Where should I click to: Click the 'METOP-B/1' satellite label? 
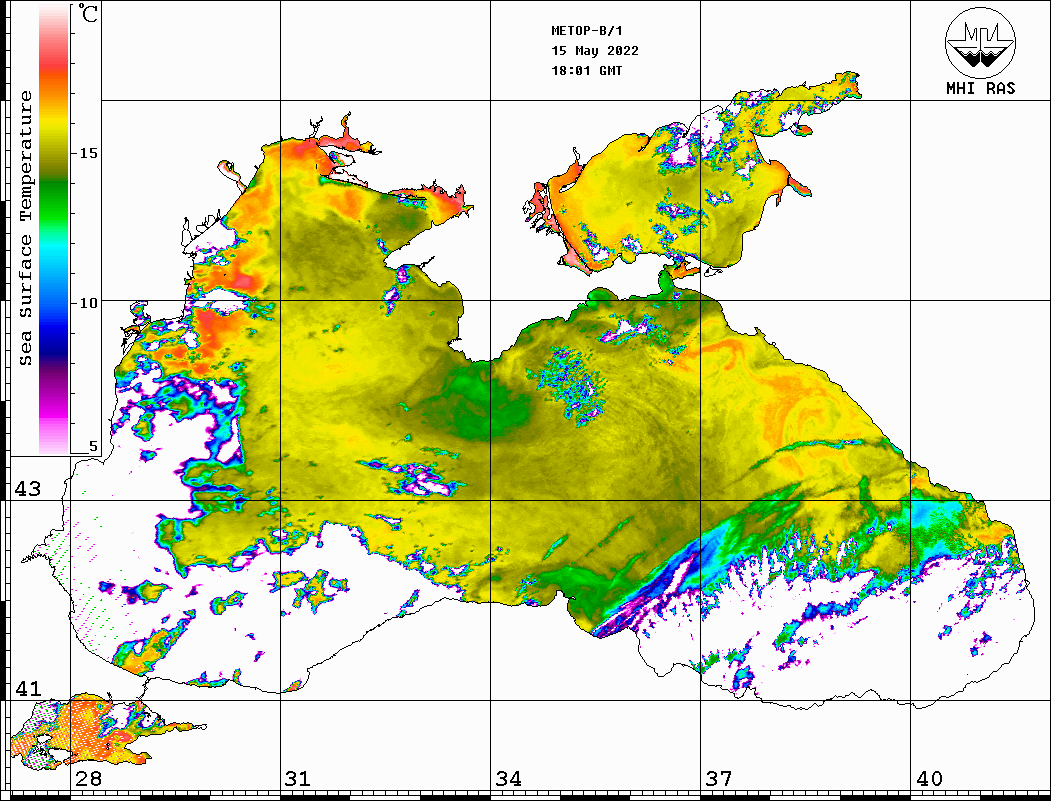[586, 31]
